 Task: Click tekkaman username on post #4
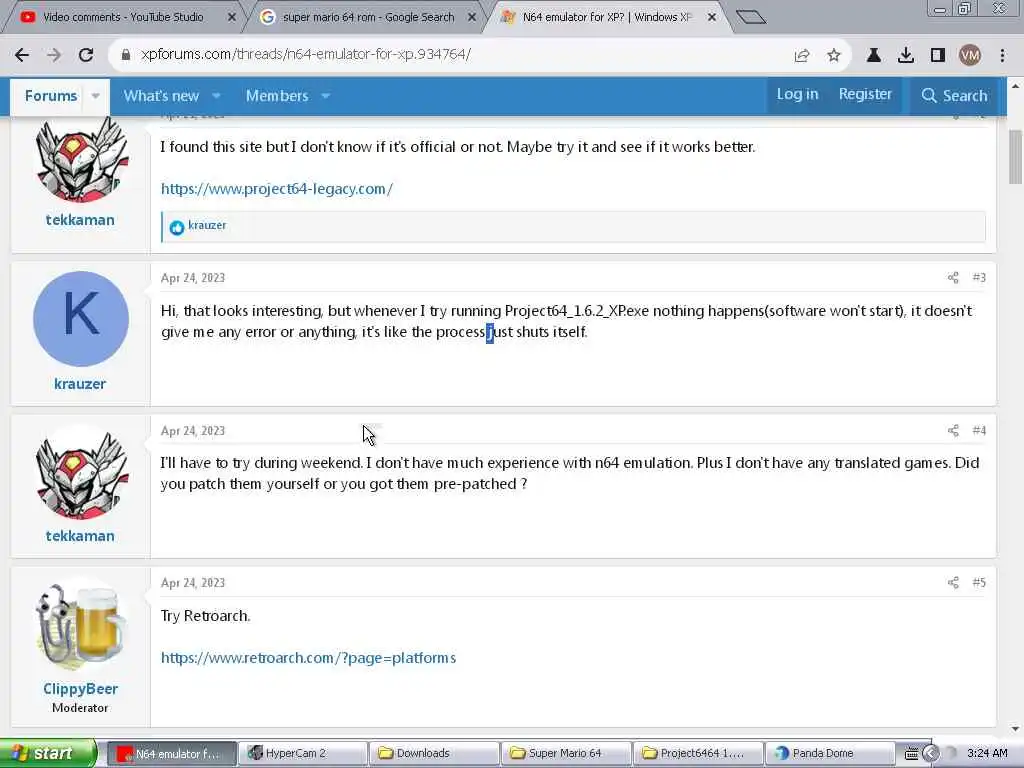[x=80, y=536]
